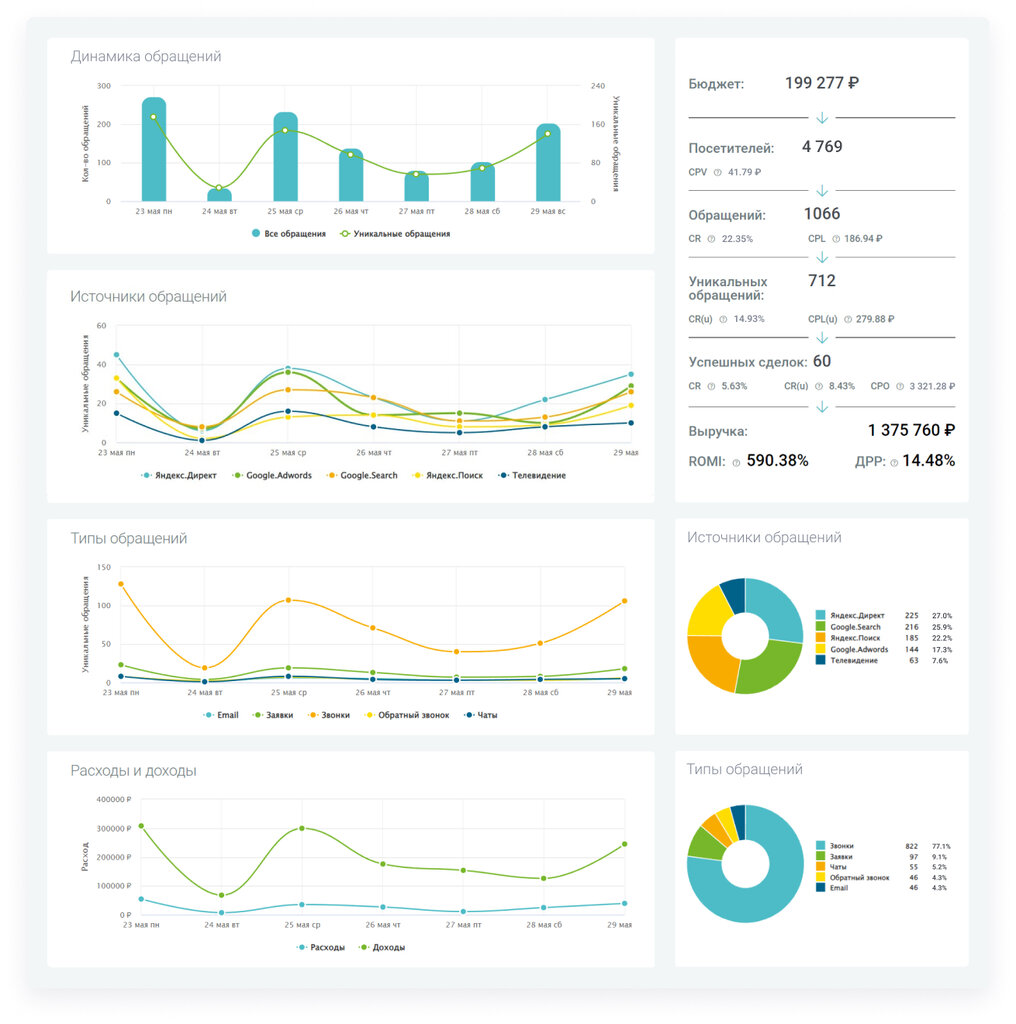Click the 77.1% value in Типы обращений legend

(941, 846)
